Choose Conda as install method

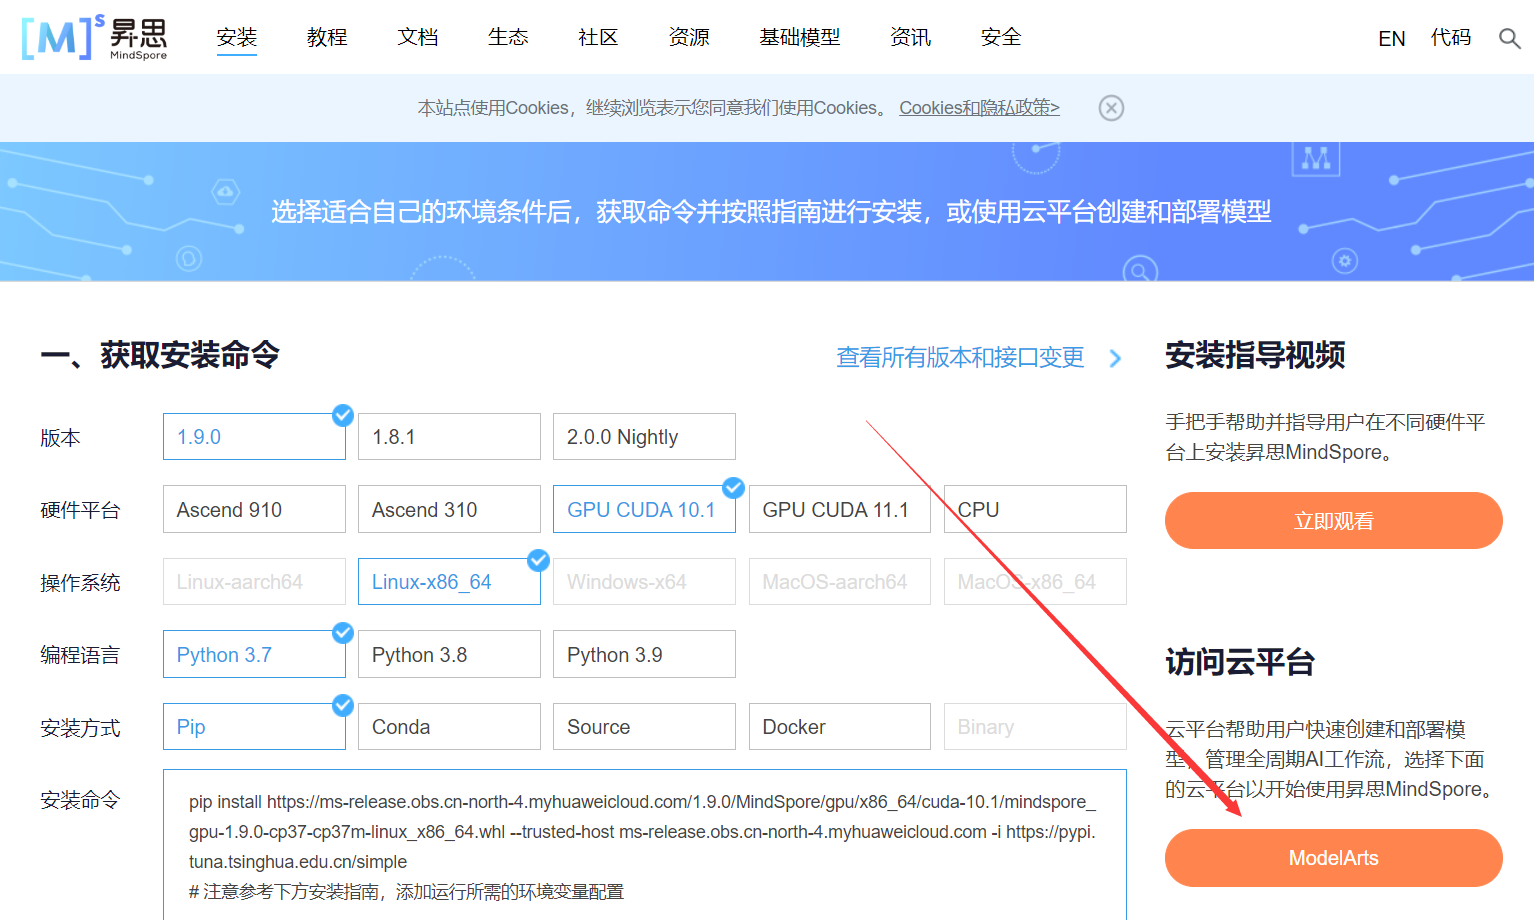(448, 726)
